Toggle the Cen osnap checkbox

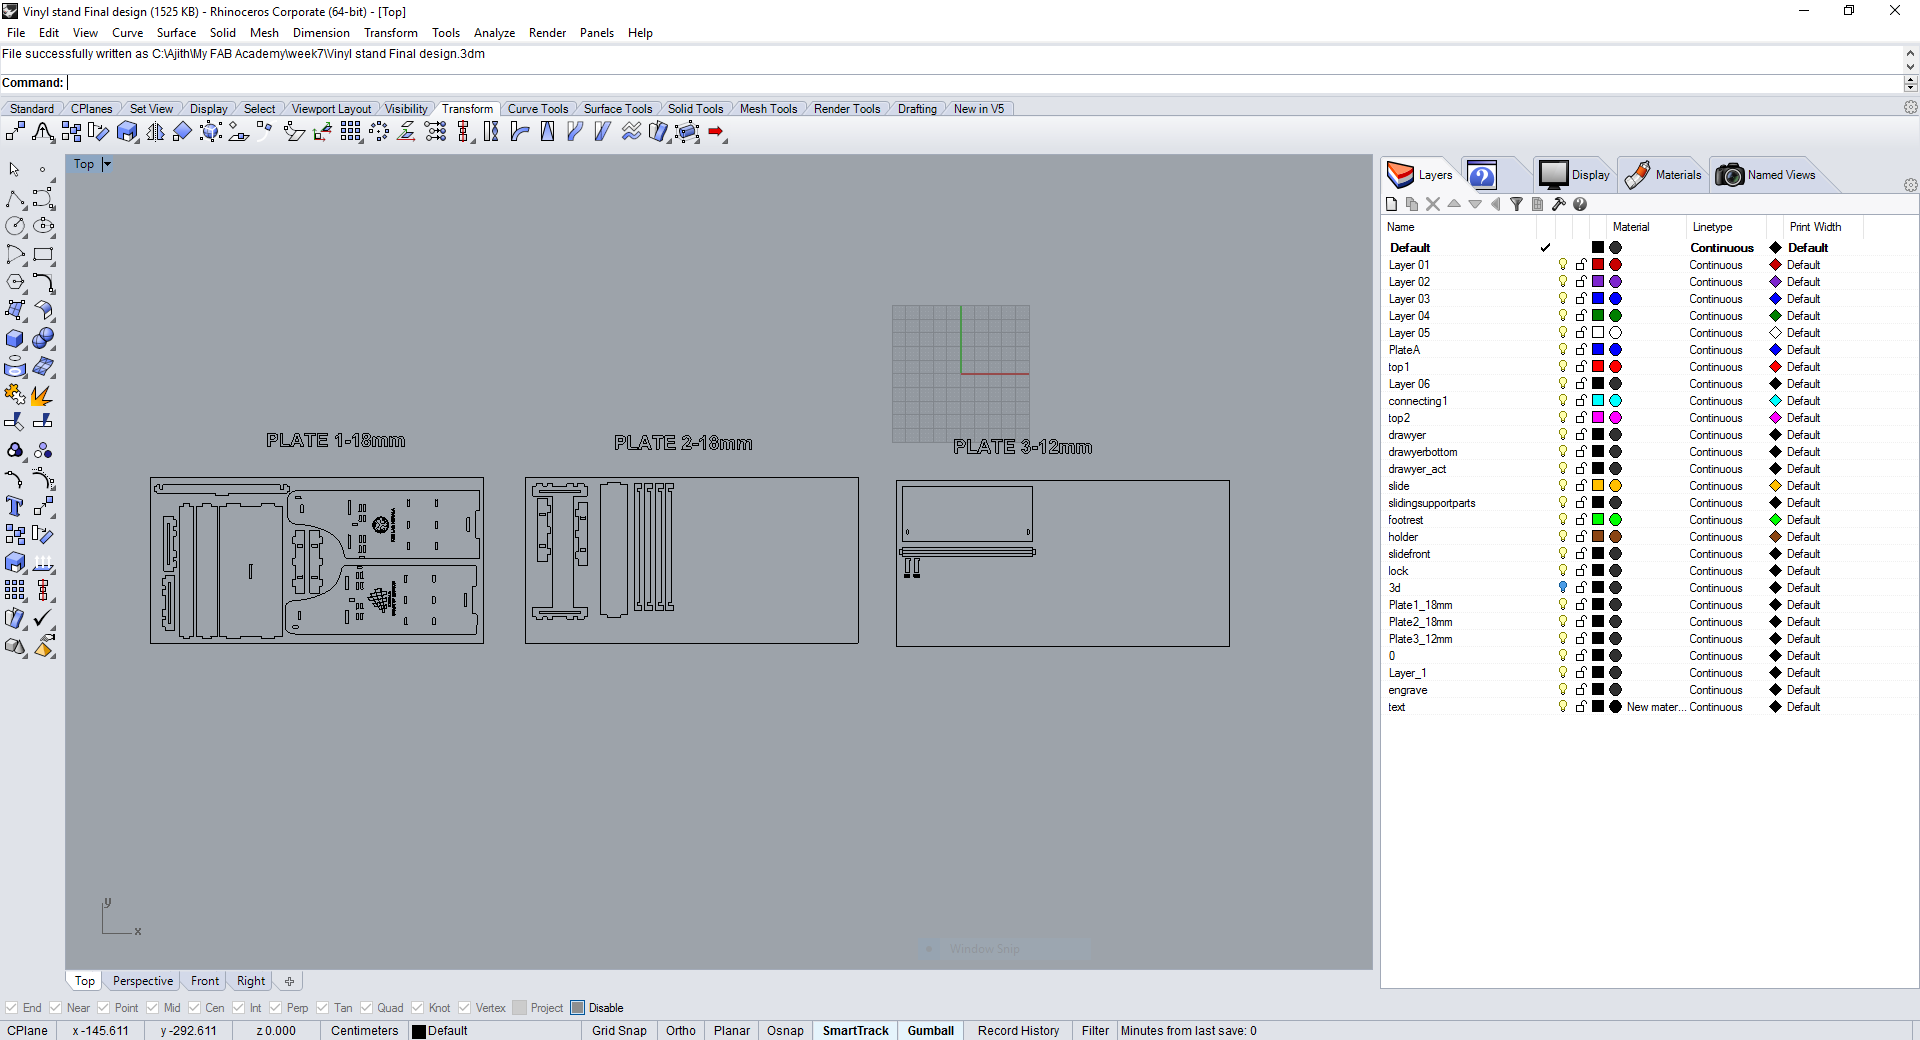coord(194,1008)
